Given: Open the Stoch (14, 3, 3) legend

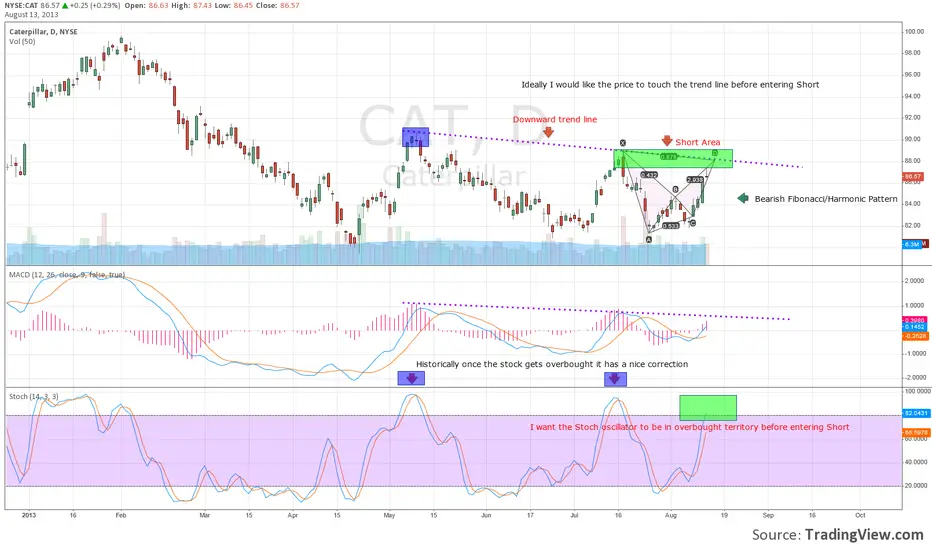Looking at the screenshot, I should click(x=33, y=397).
